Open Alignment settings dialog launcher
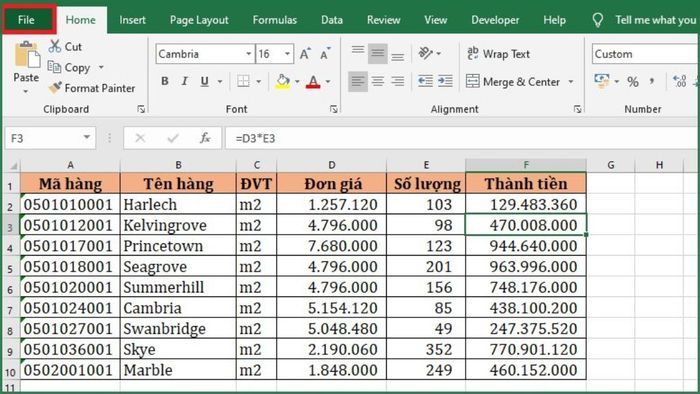 click(x=577, y=109)
